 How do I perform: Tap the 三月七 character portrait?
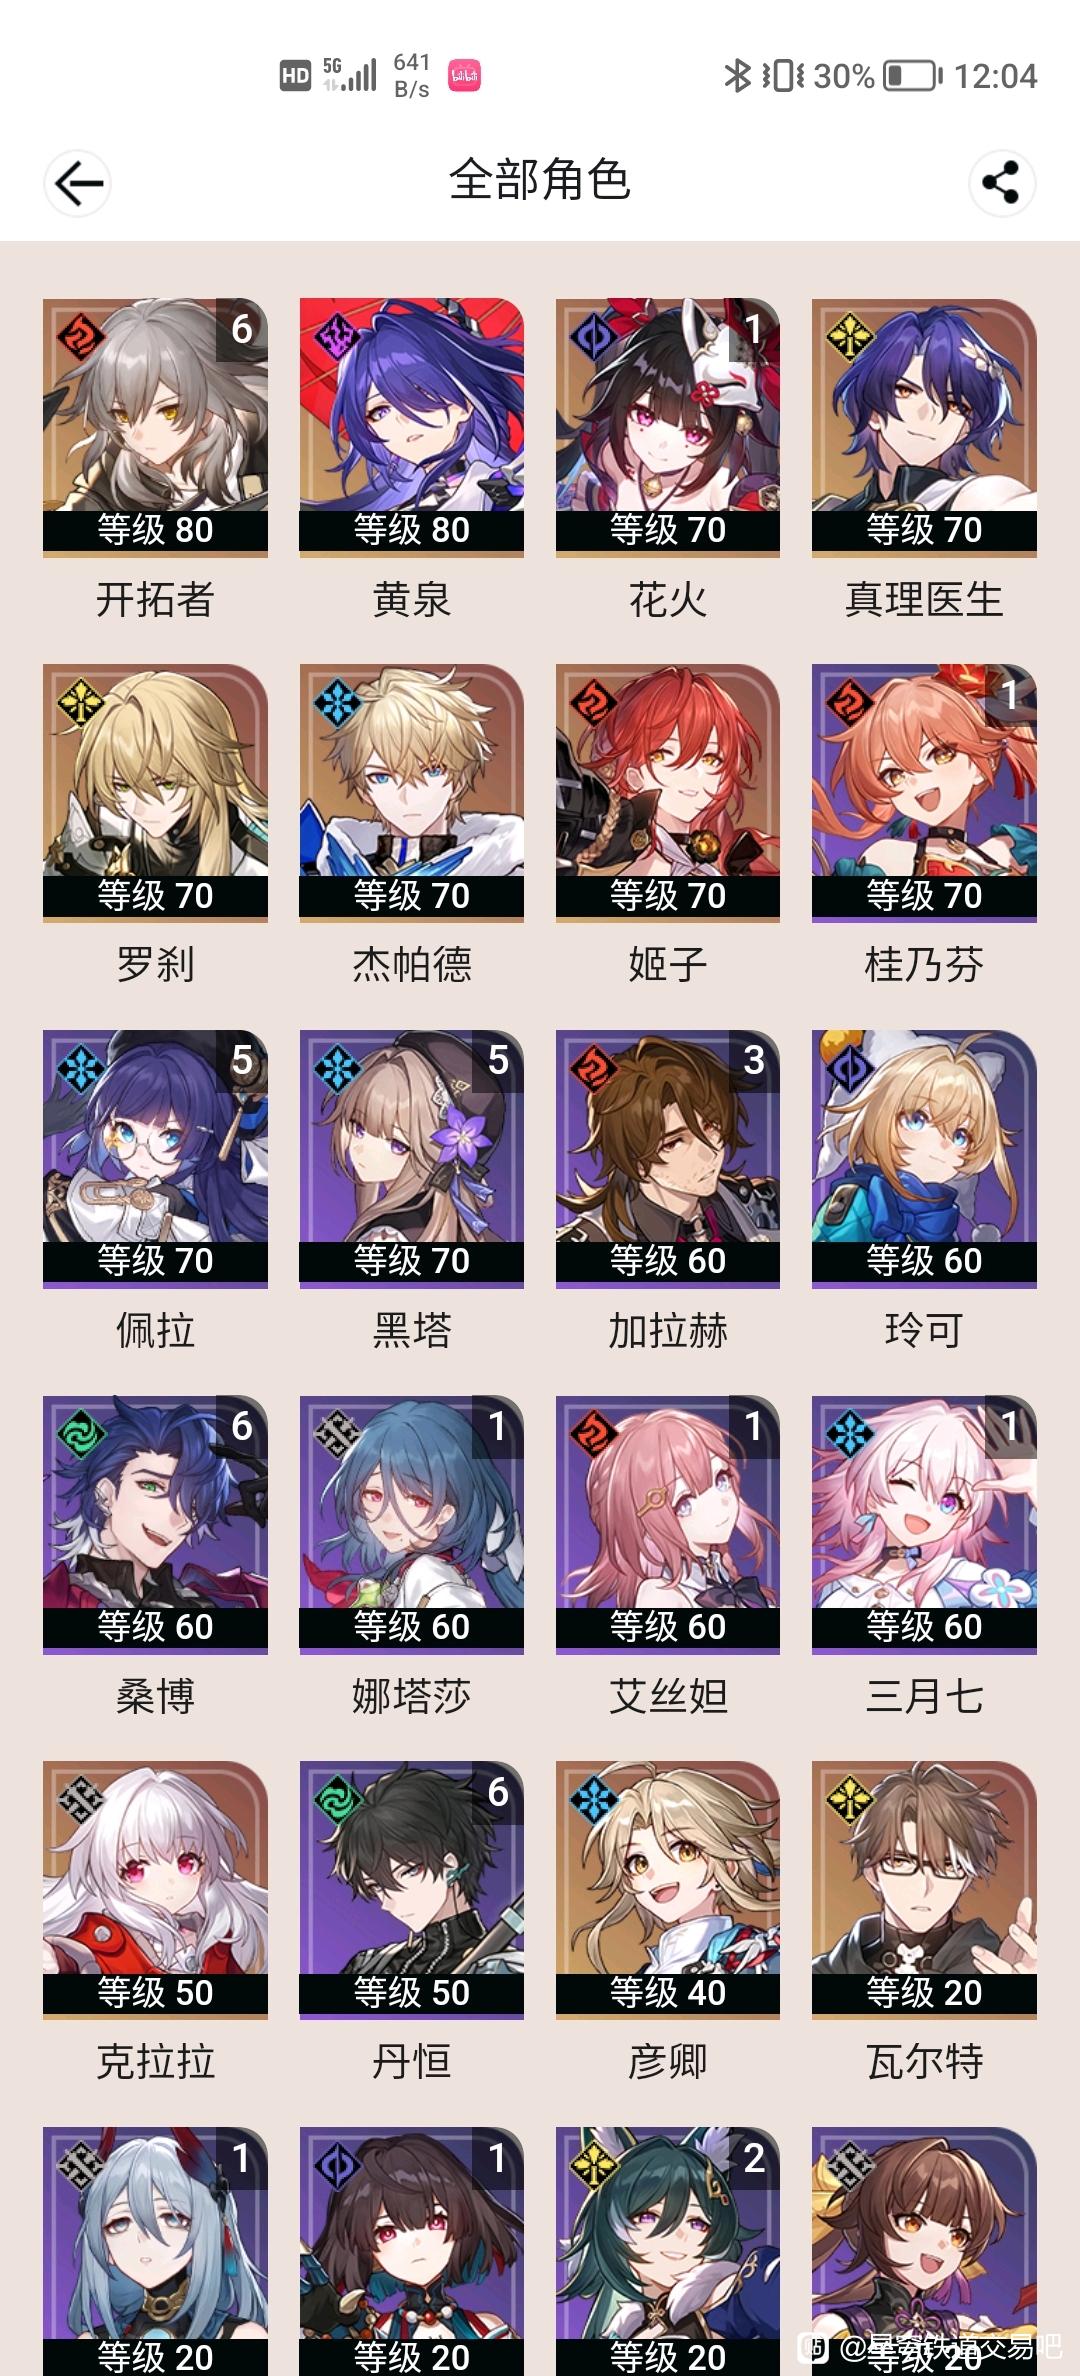point(924,1524)
